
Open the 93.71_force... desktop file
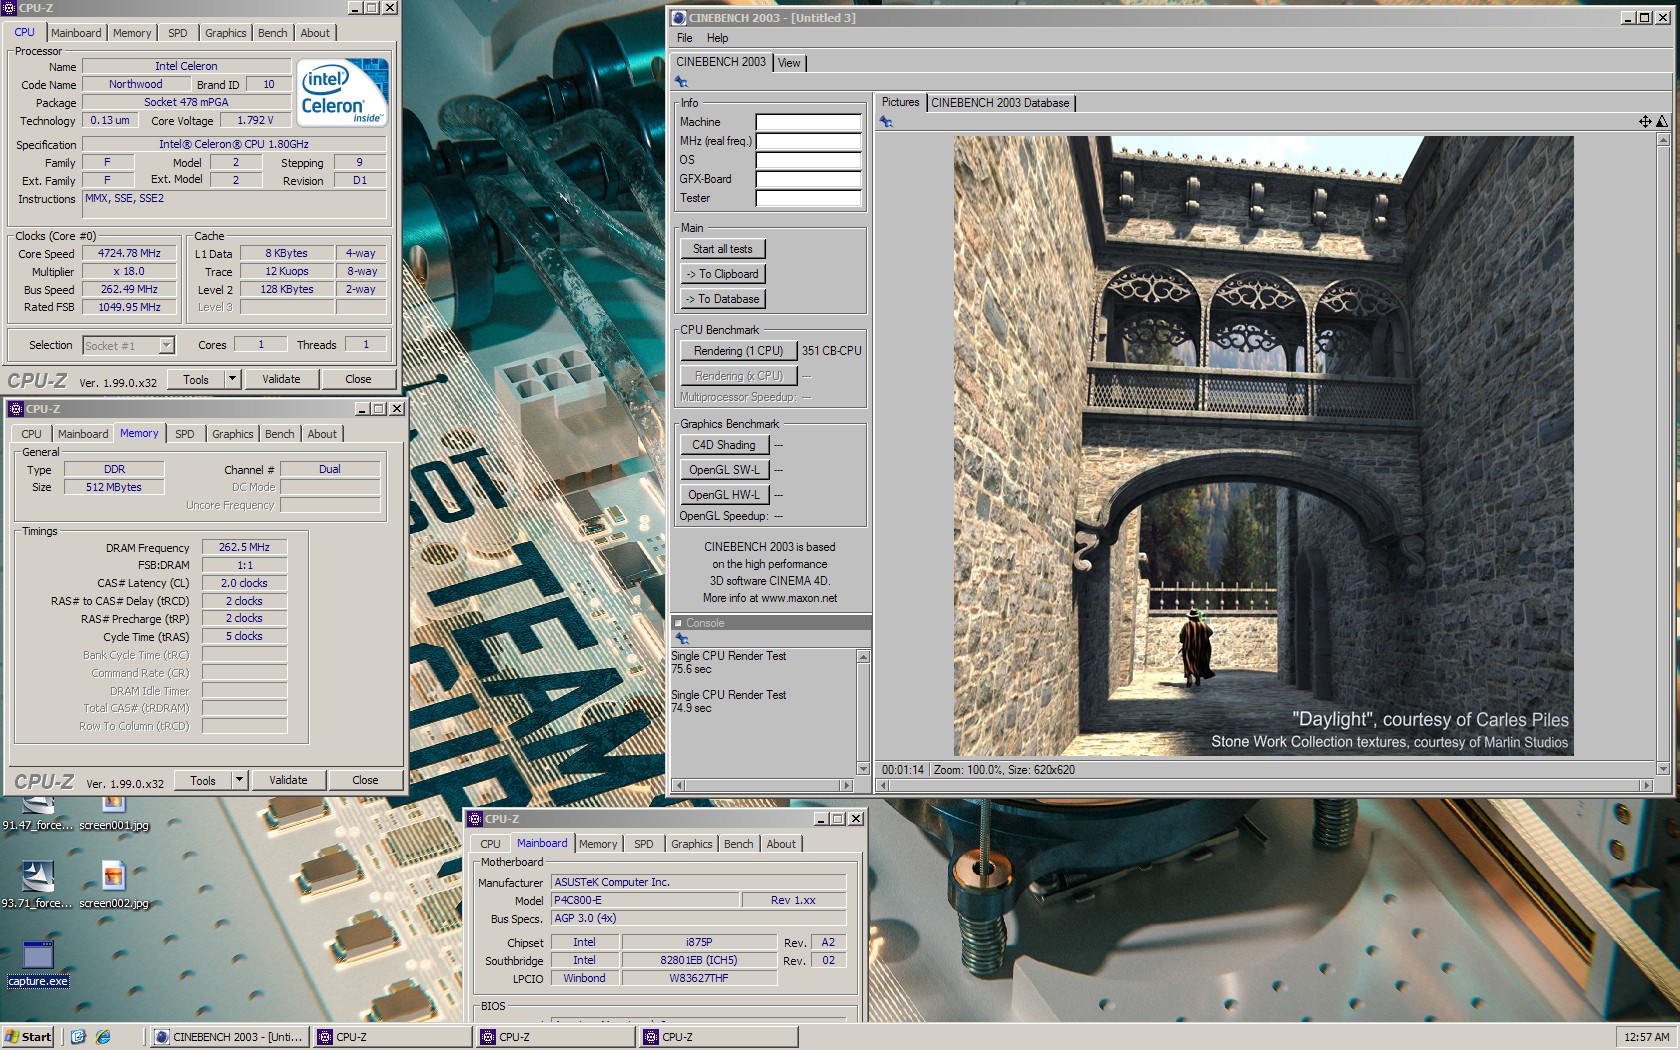tap(38, 885)
